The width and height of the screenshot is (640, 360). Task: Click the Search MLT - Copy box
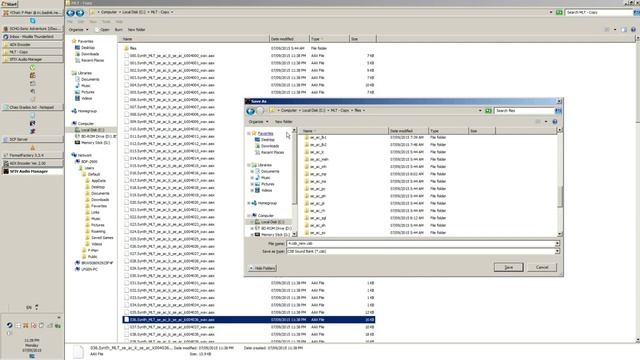tap(599, 13)
